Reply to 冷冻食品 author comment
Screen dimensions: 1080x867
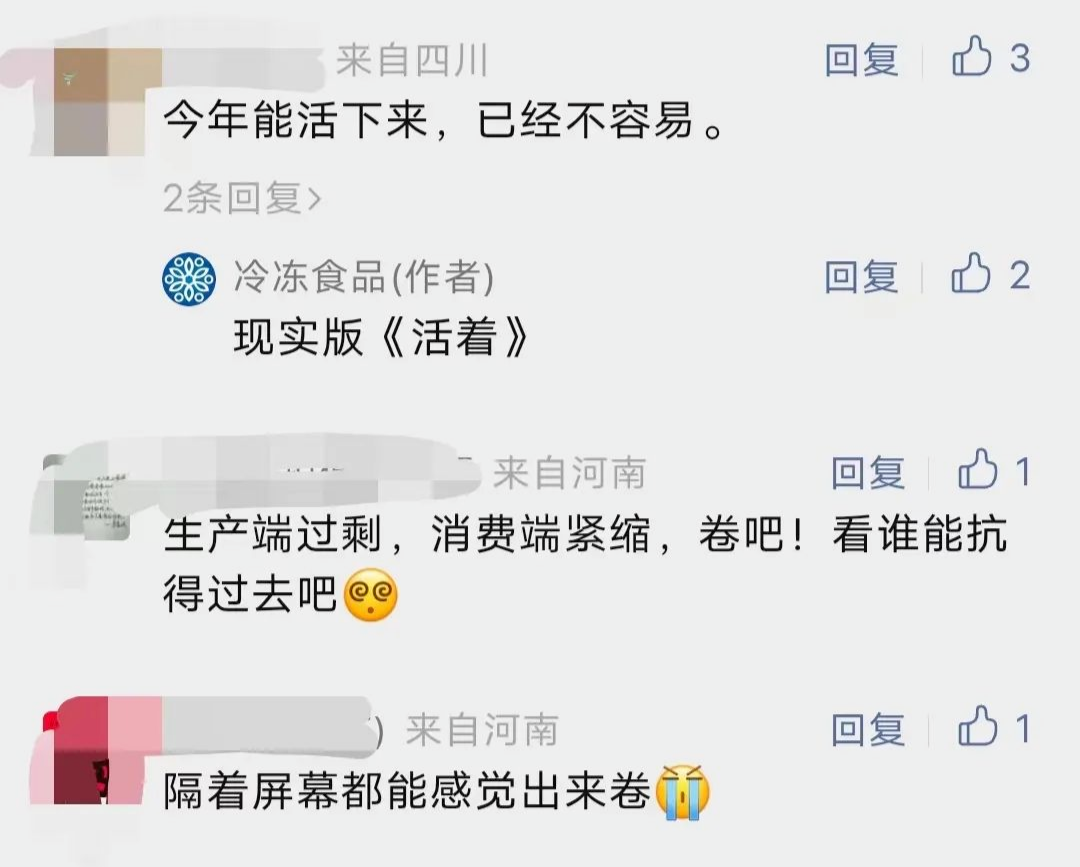862,276
